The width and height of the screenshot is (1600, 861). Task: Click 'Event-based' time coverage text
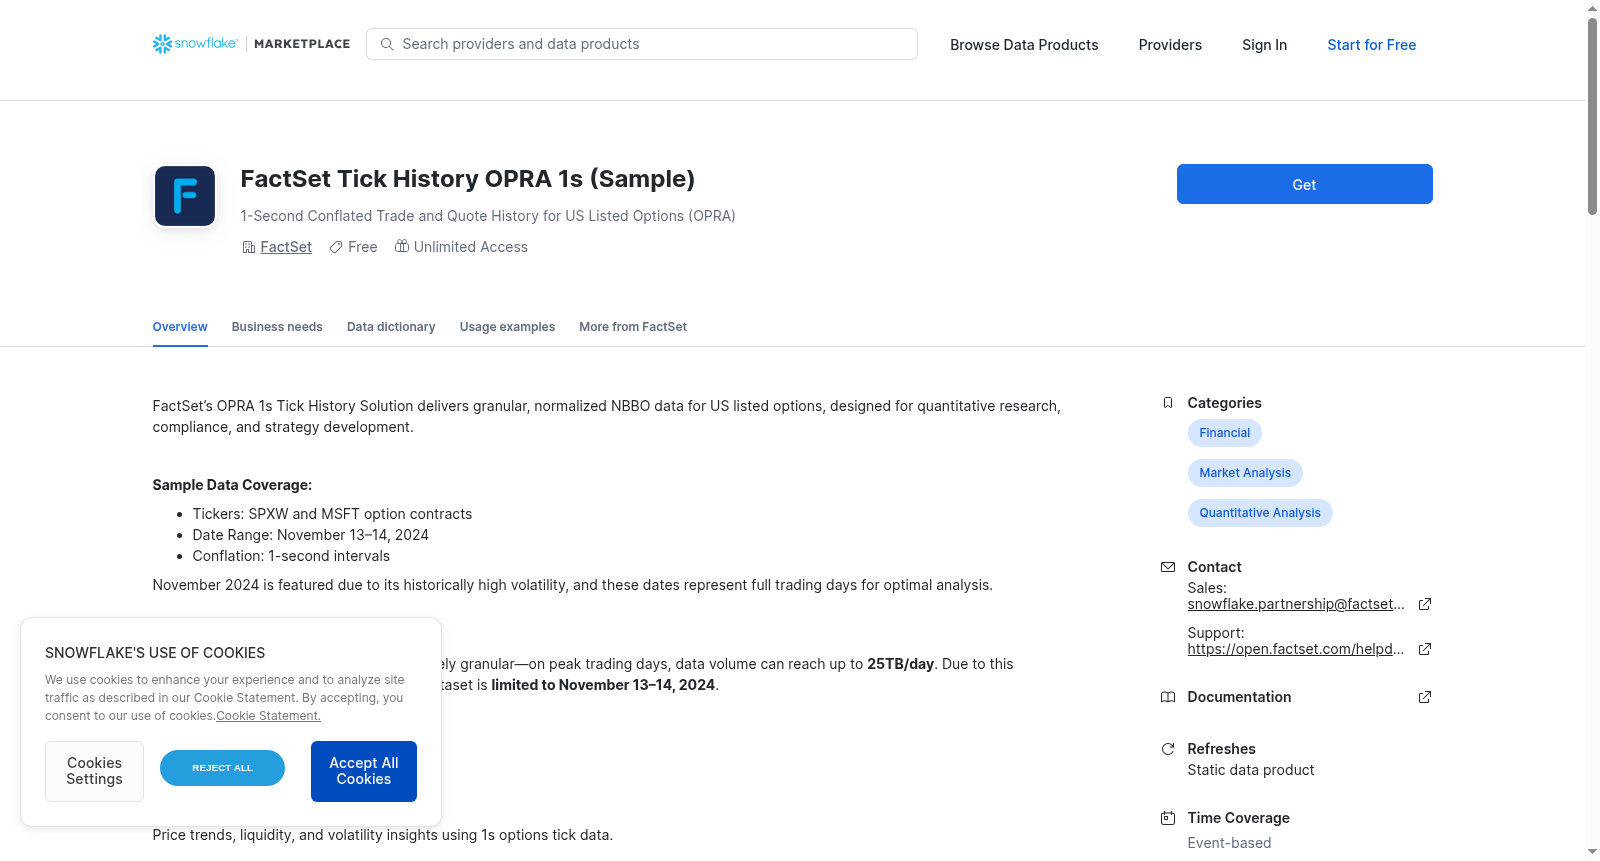[1229, 843]
